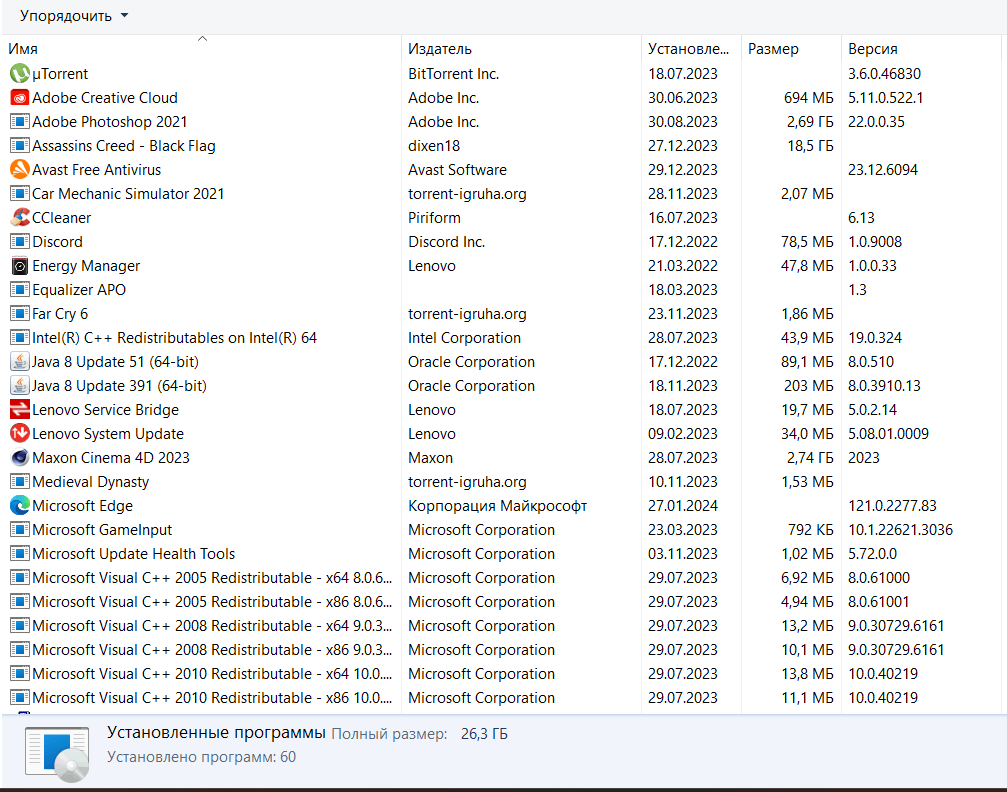Sort by the Размер column header
This screenshot has height=792, width=1007.
click(x=791, y=49)
